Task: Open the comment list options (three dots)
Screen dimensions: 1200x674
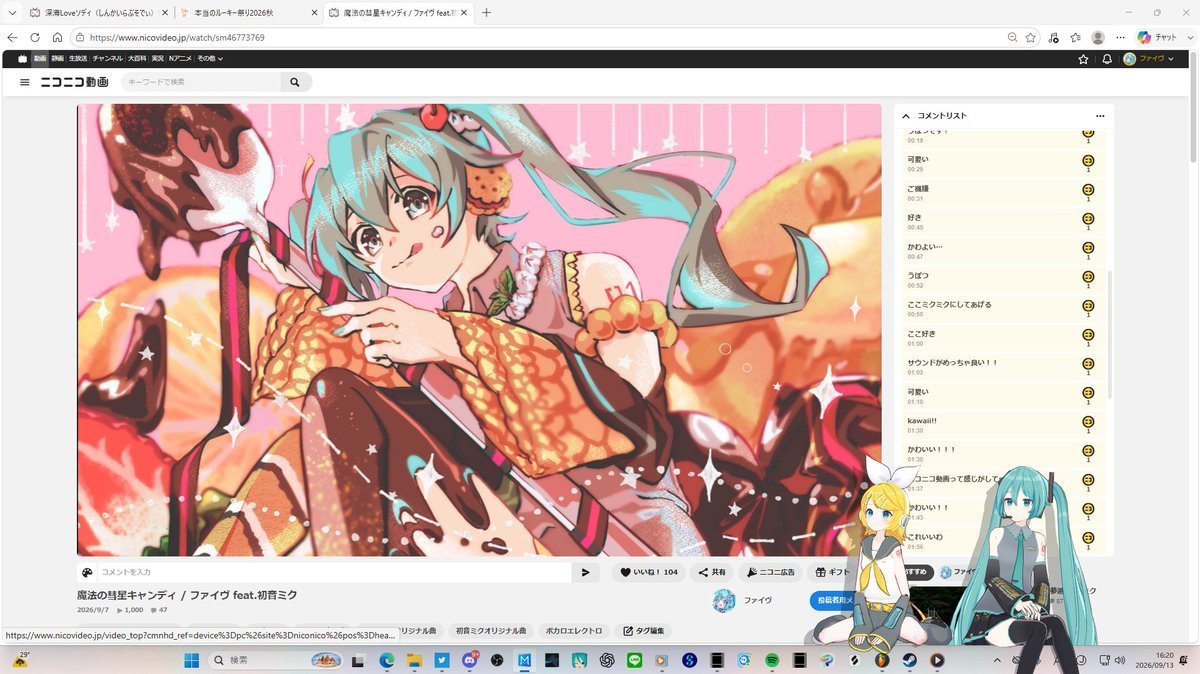Action: (1100, 116)
